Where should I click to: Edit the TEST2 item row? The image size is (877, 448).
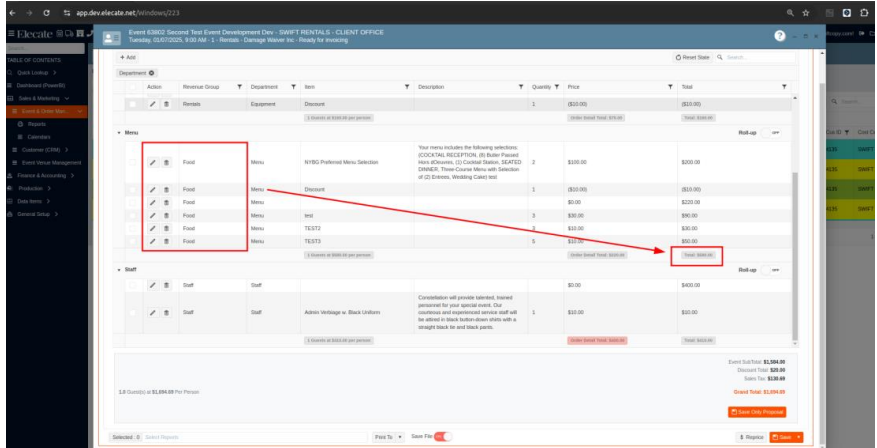coord(153,228)
